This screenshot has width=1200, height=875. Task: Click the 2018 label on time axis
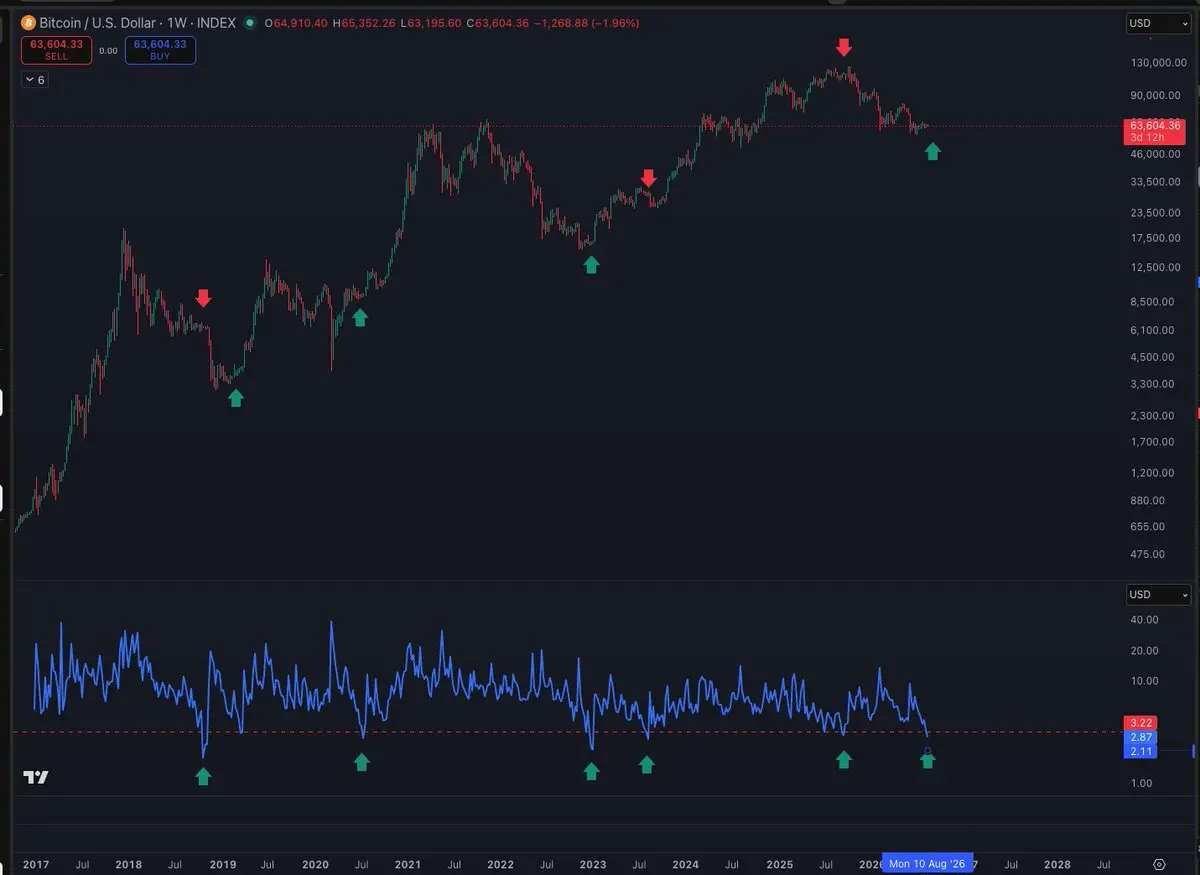coord(128,864)
